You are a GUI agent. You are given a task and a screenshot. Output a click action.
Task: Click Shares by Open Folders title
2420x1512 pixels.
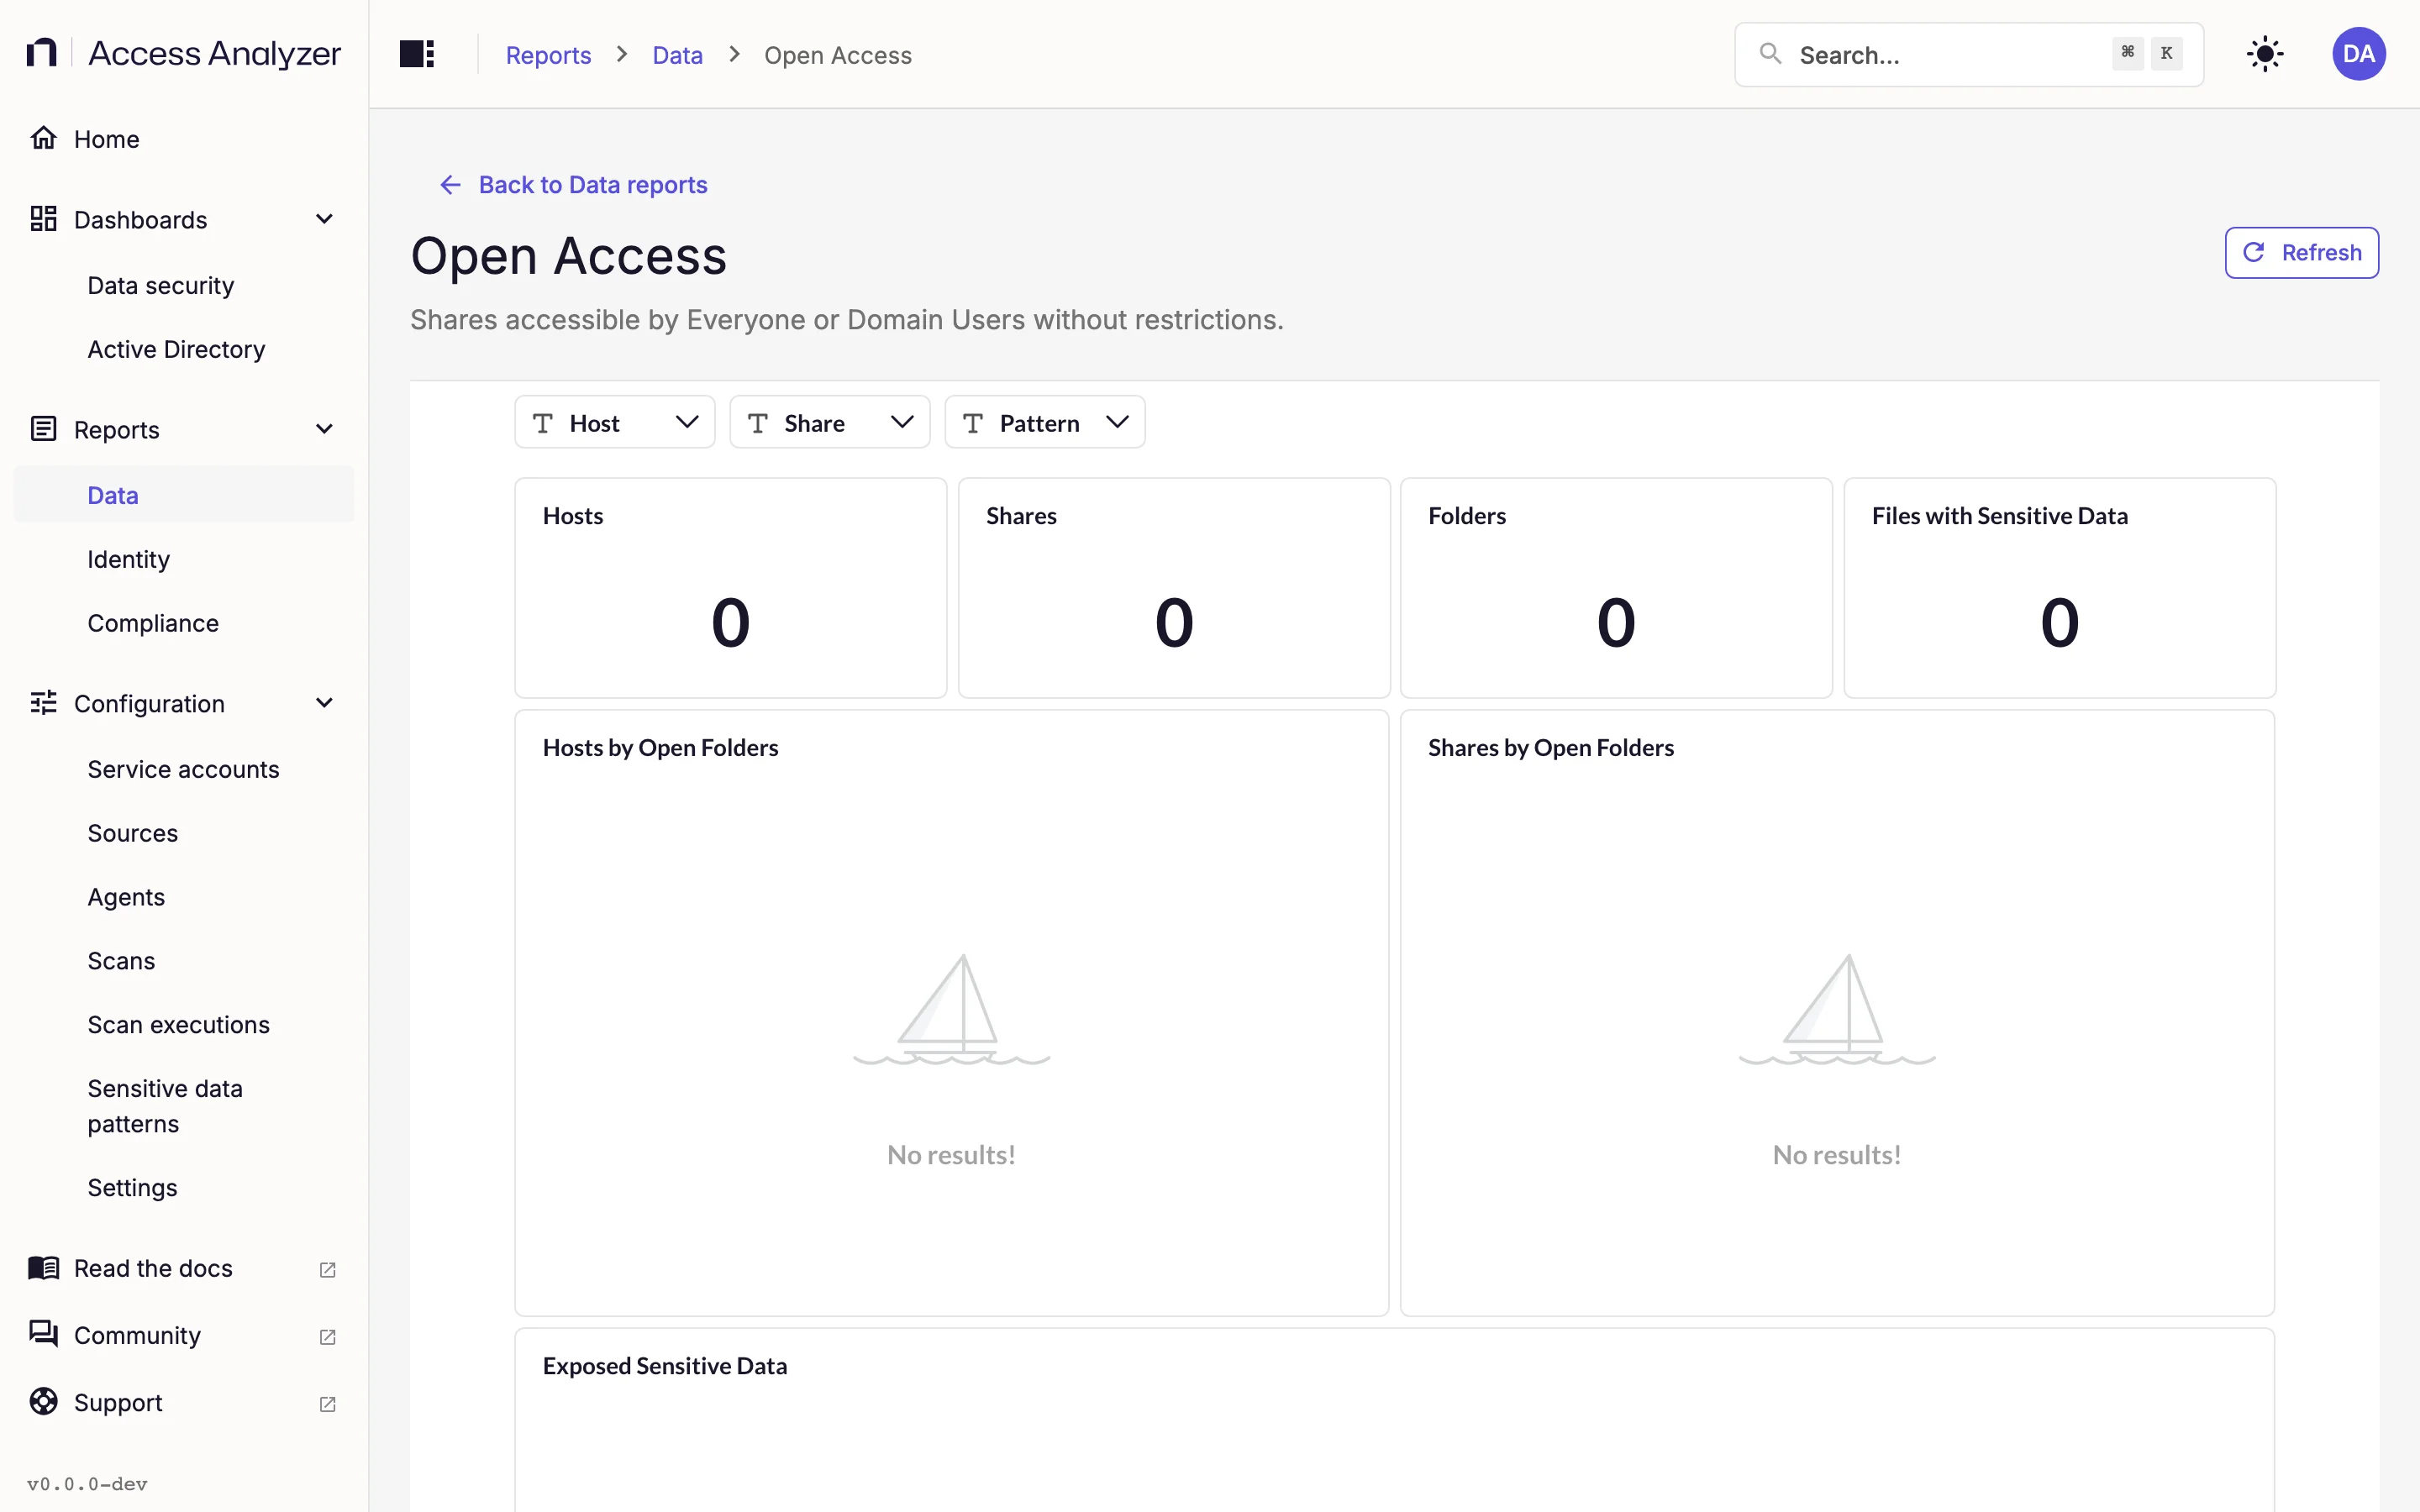coord(1550,748)
